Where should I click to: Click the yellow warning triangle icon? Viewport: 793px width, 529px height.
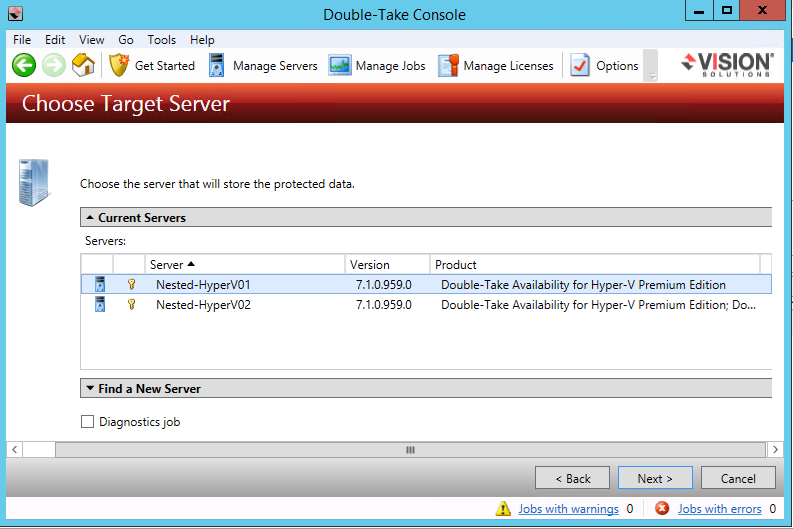click(503, 508)
